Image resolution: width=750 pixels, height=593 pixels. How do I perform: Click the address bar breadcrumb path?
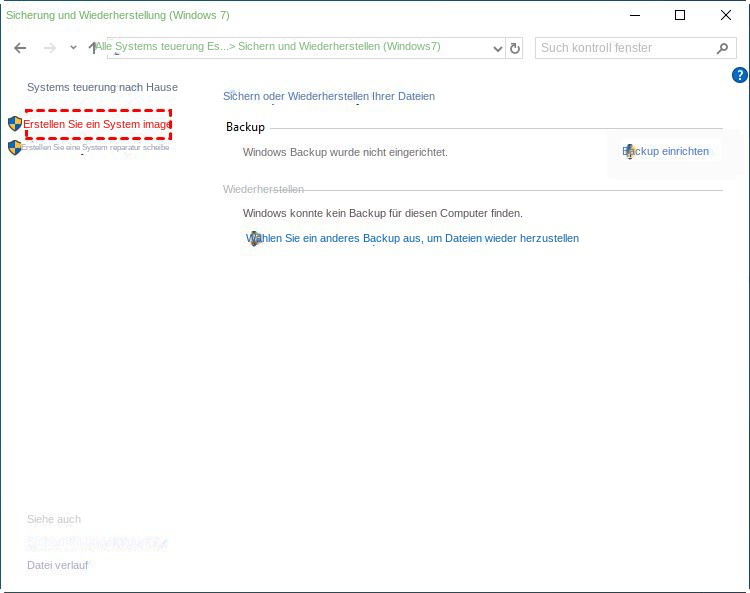pyautogui.click(x=306, y=48)
